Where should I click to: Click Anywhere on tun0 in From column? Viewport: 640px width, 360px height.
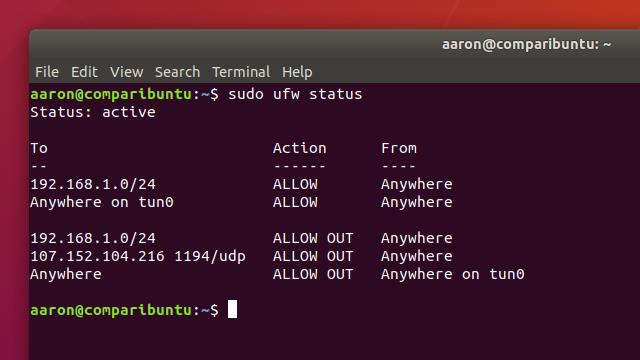(x=453, y=274)
